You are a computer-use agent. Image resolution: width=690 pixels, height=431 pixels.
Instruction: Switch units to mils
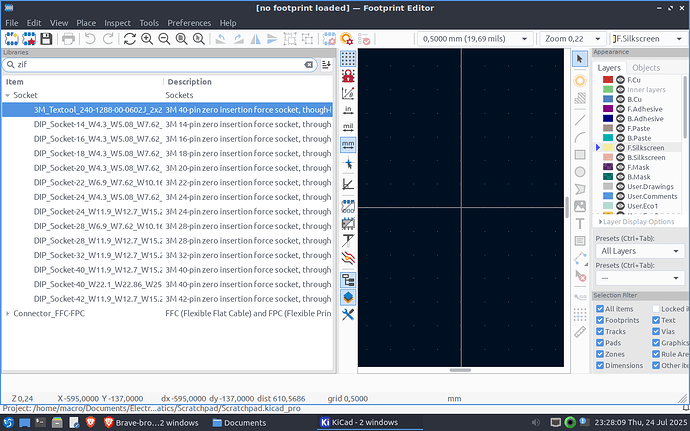pos(348,127)
